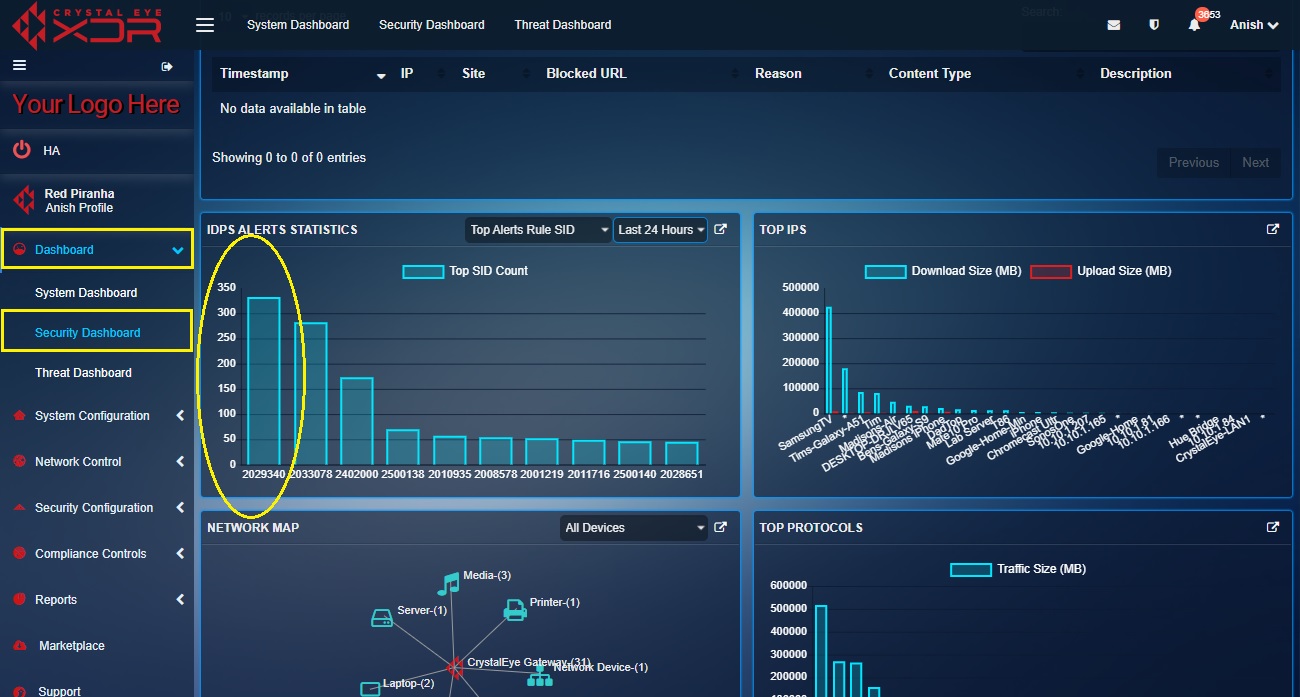
Task: Open the shield icon in header
Action: tap(1154, 25)
